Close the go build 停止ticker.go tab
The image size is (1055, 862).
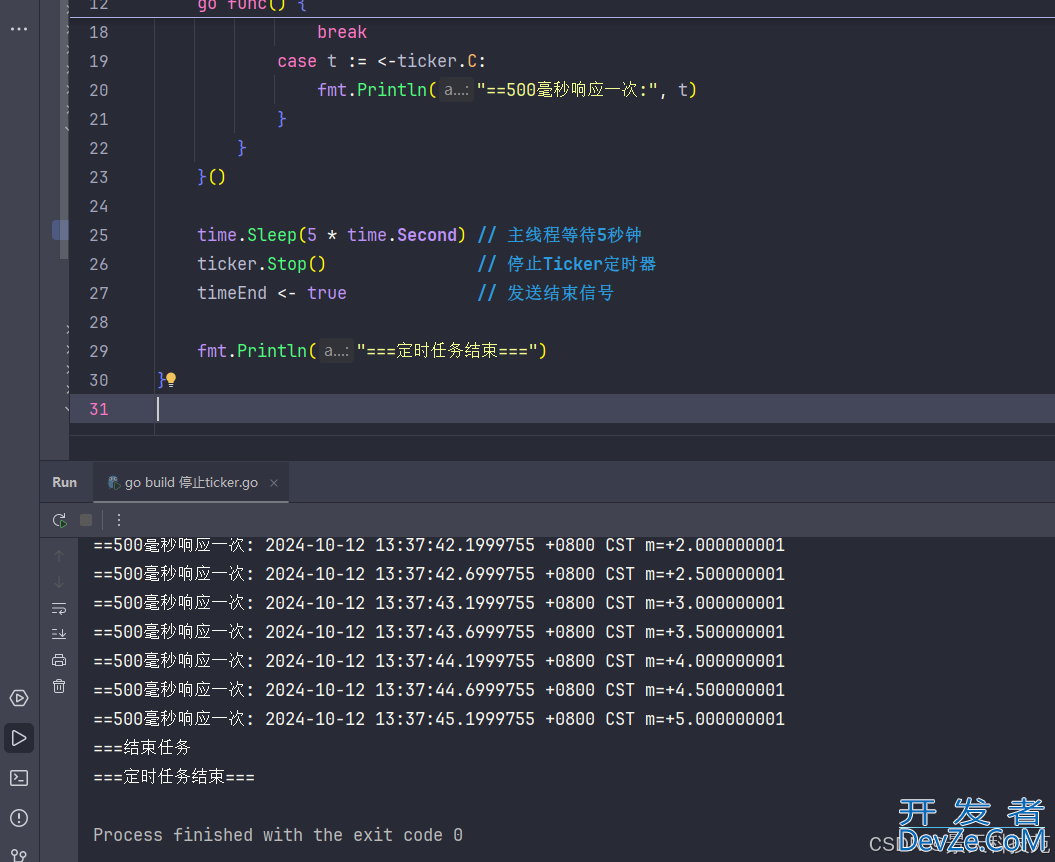(x=274, y=483)
